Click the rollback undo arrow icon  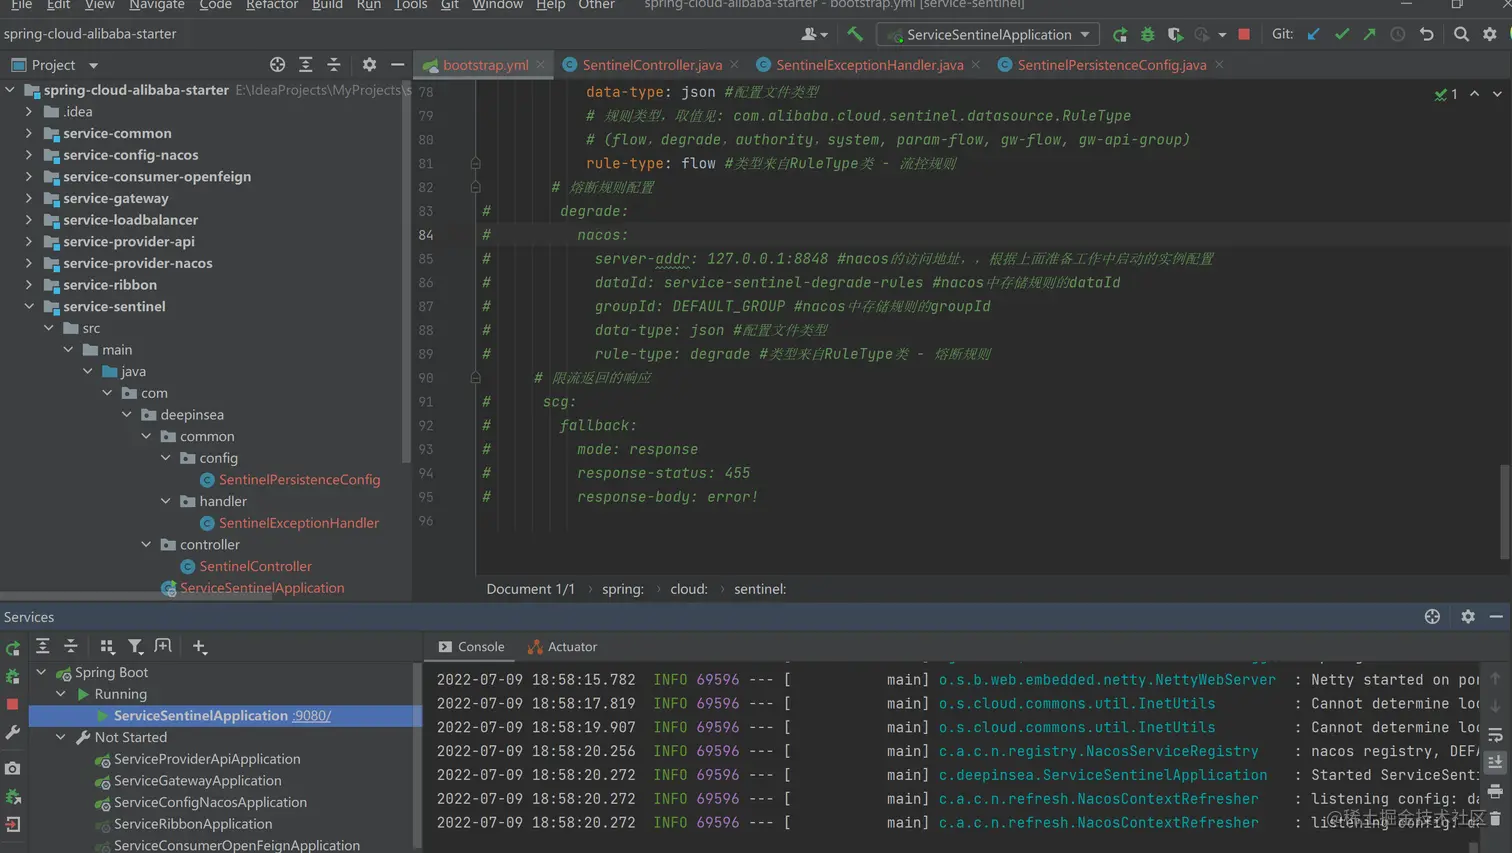(x=1427, y=34)
